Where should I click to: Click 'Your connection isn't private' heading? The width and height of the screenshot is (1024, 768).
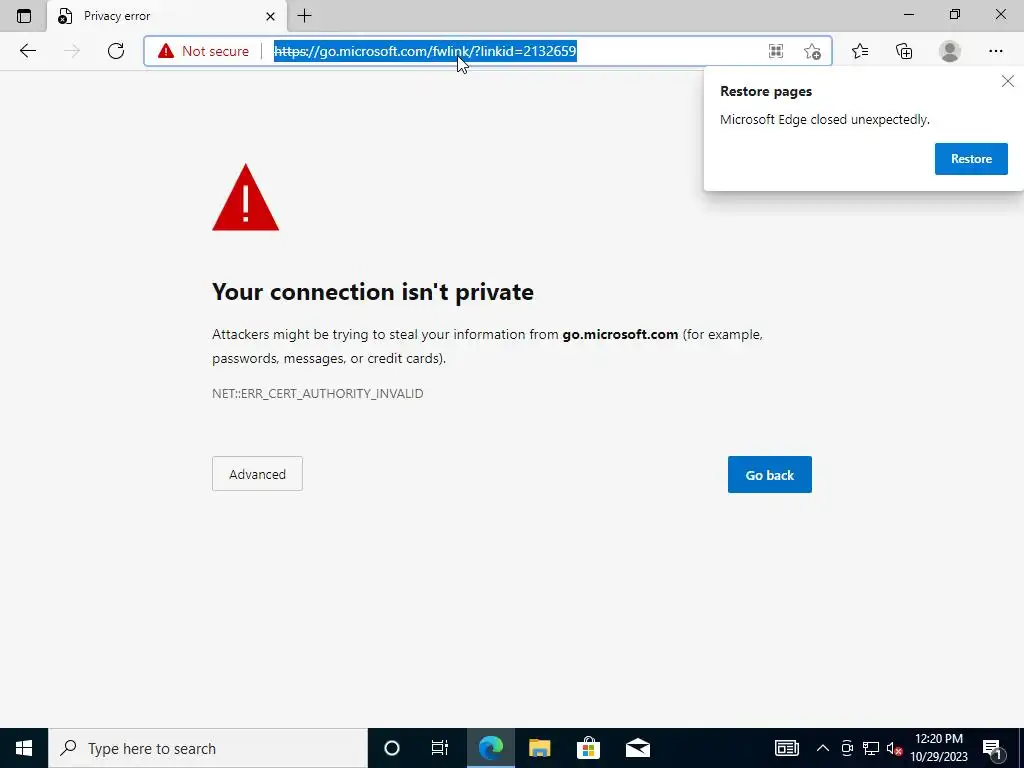point(373,291)
